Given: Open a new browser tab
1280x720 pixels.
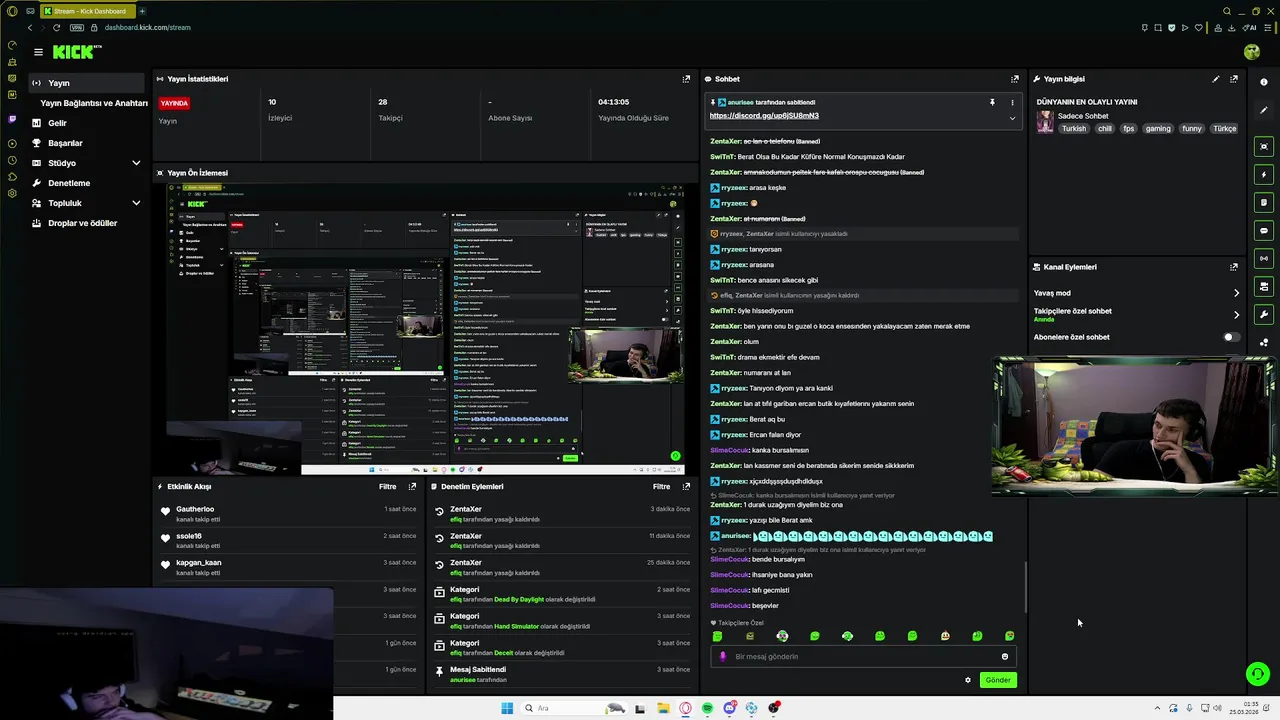Looking at the screenshot, I should click(x=142, y=11).
